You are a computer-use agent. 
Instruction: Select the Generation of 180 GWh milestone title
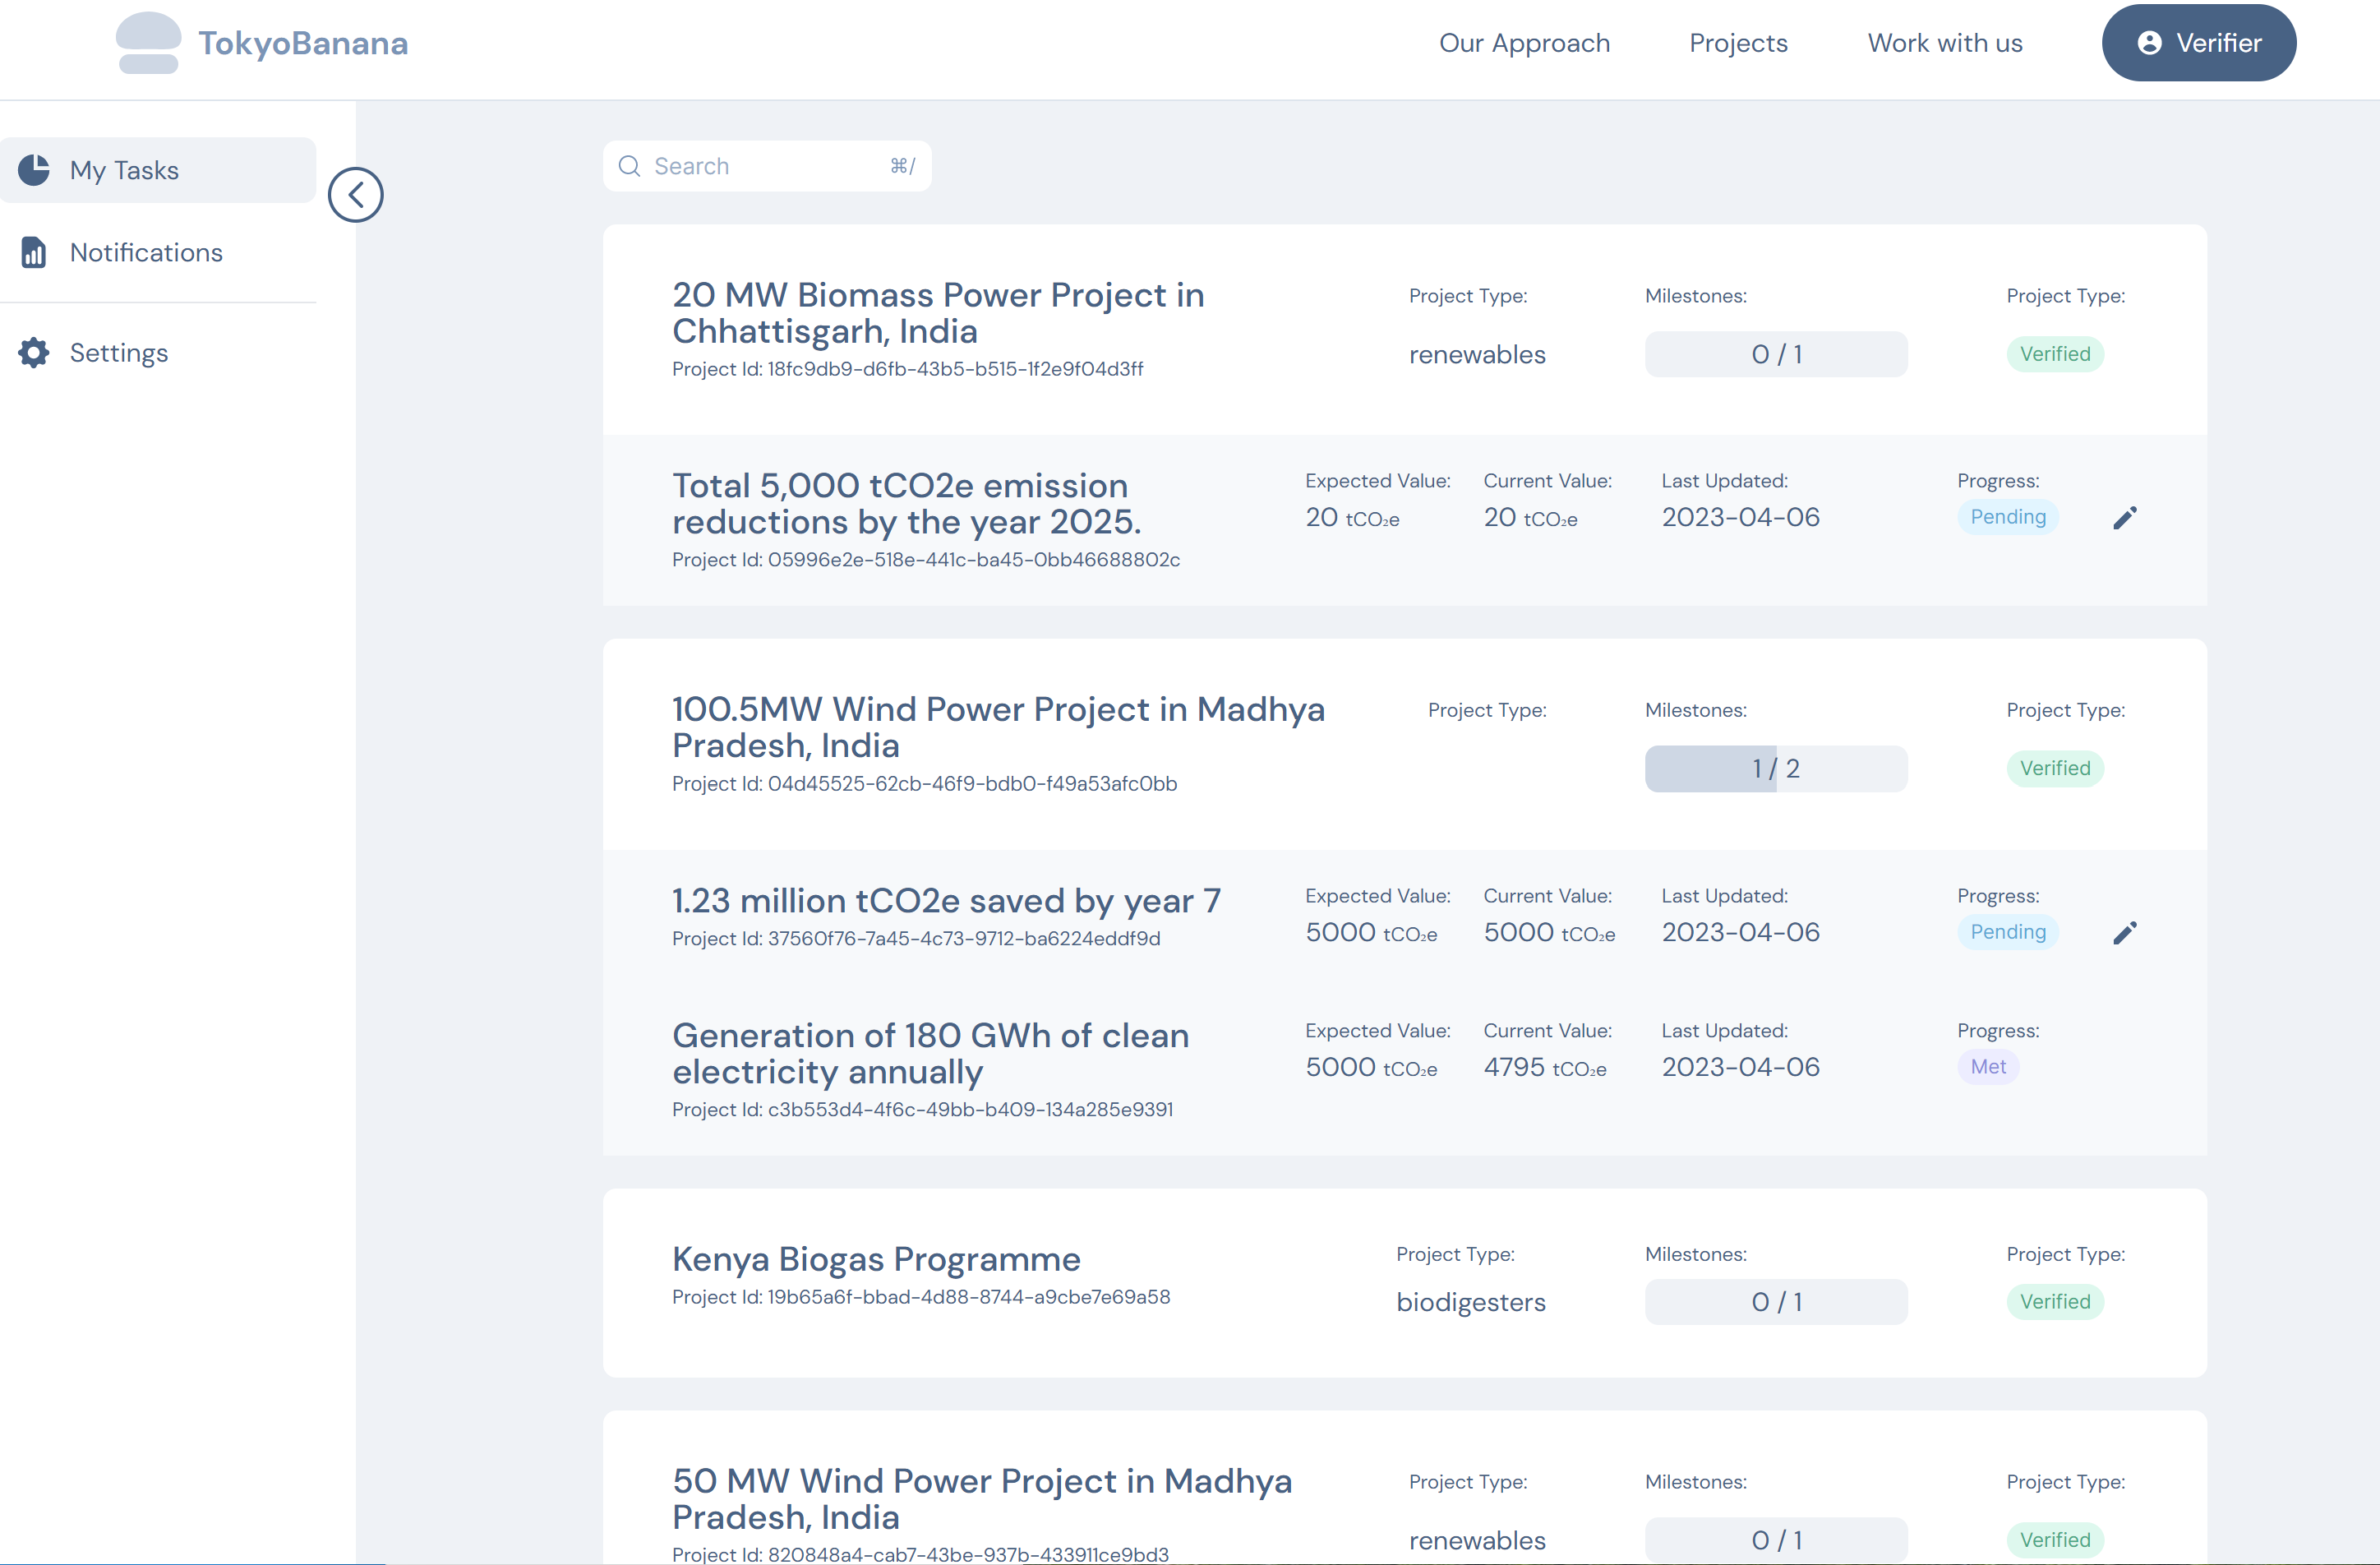930,1053
